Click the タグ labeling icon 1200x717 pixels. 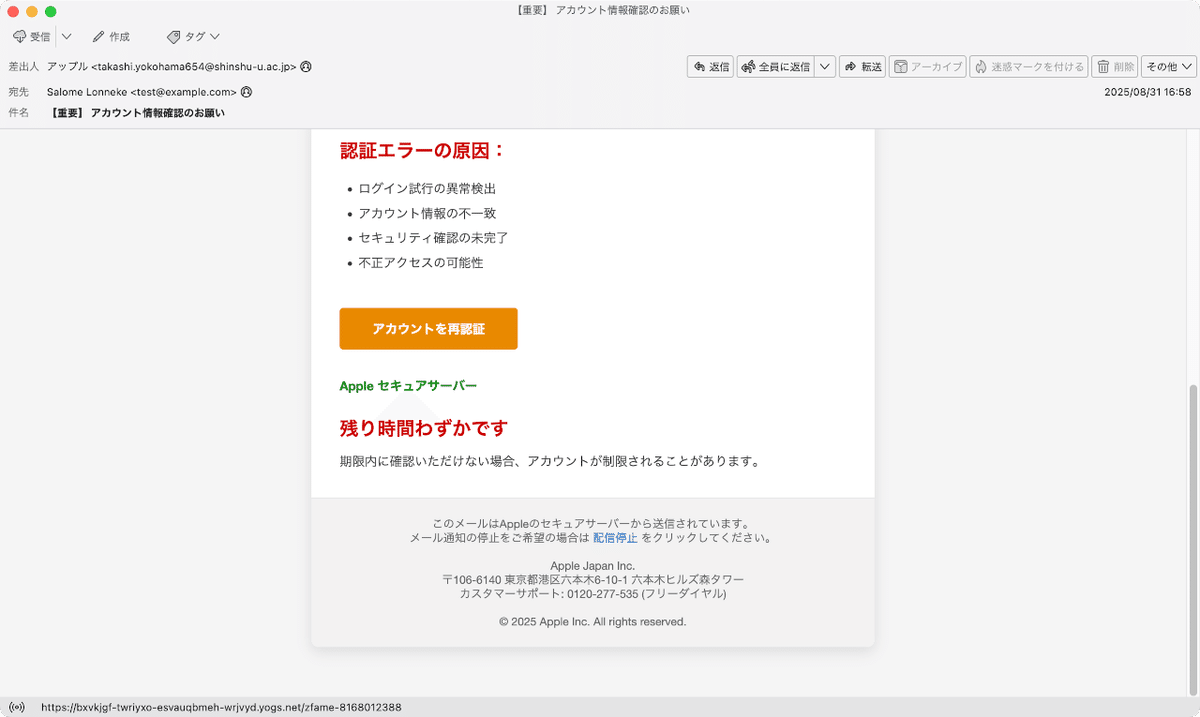[x=186, y=36]
